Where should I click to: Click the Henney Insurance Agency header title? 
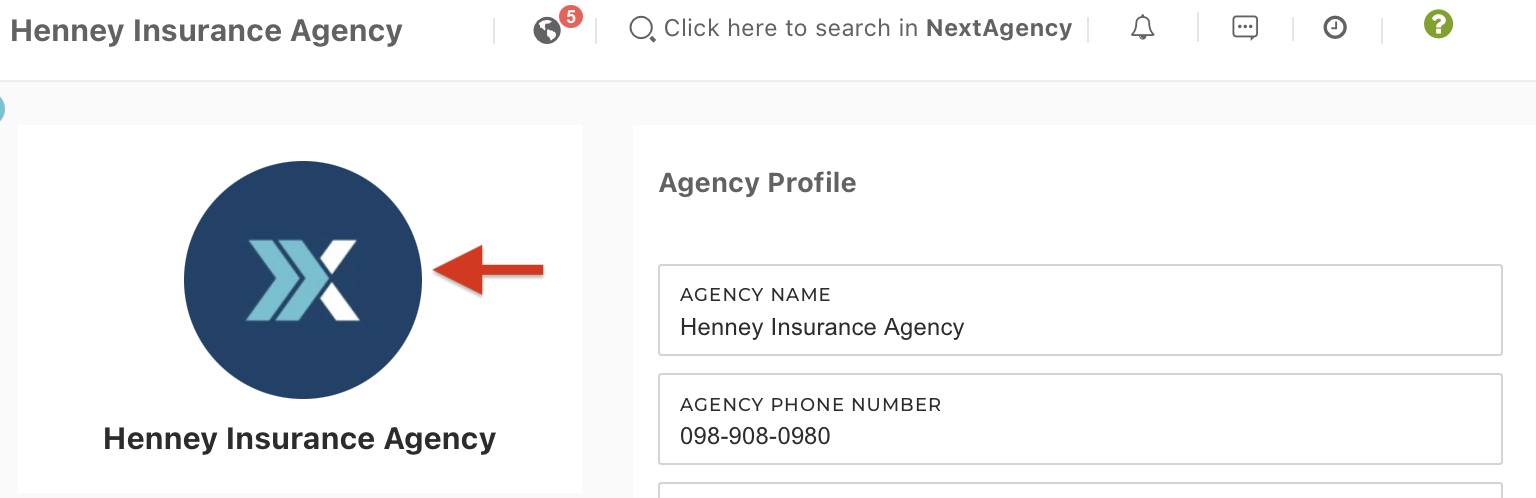click(206, 31)
